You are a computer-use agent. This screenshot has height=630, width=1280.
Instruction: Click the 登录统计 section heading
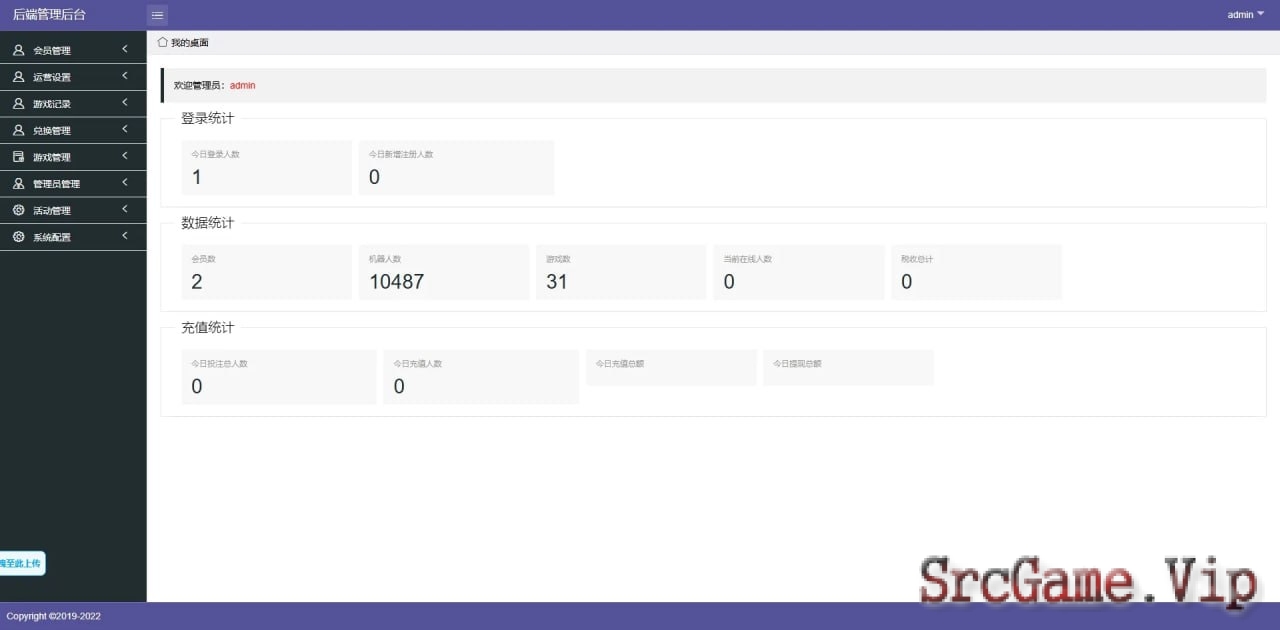[207, 118]
